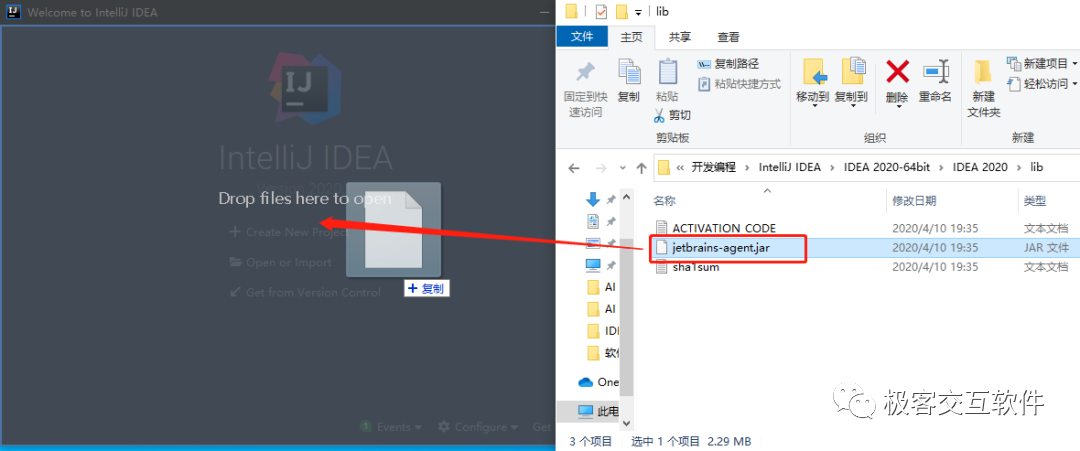Select the jetbrains-agent.jar file

(721, 247)
